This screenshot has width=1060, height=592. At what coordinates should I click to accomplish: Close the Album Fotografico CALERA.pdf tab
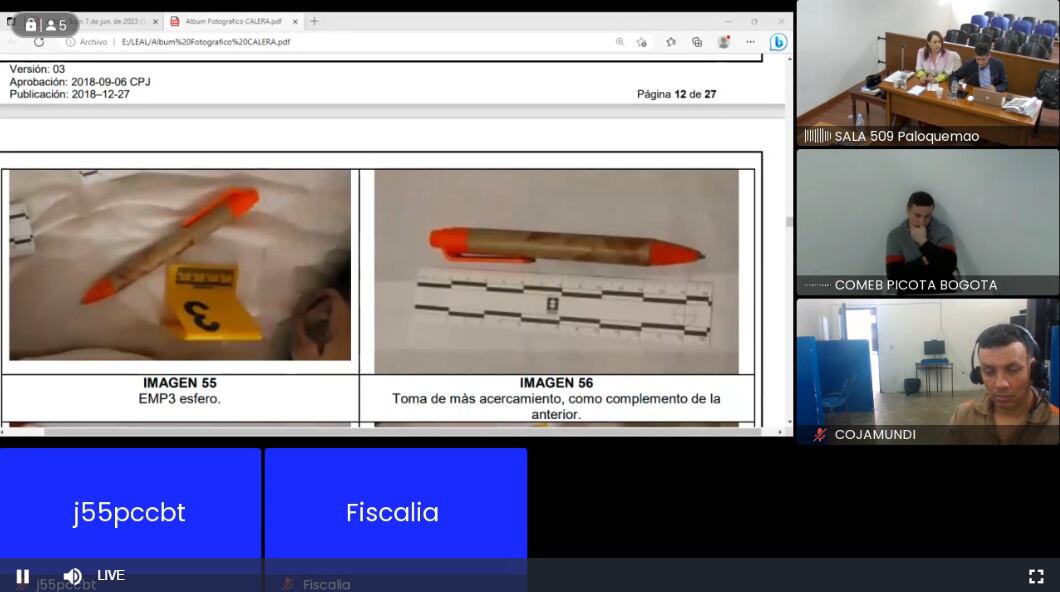click(295, 21)
